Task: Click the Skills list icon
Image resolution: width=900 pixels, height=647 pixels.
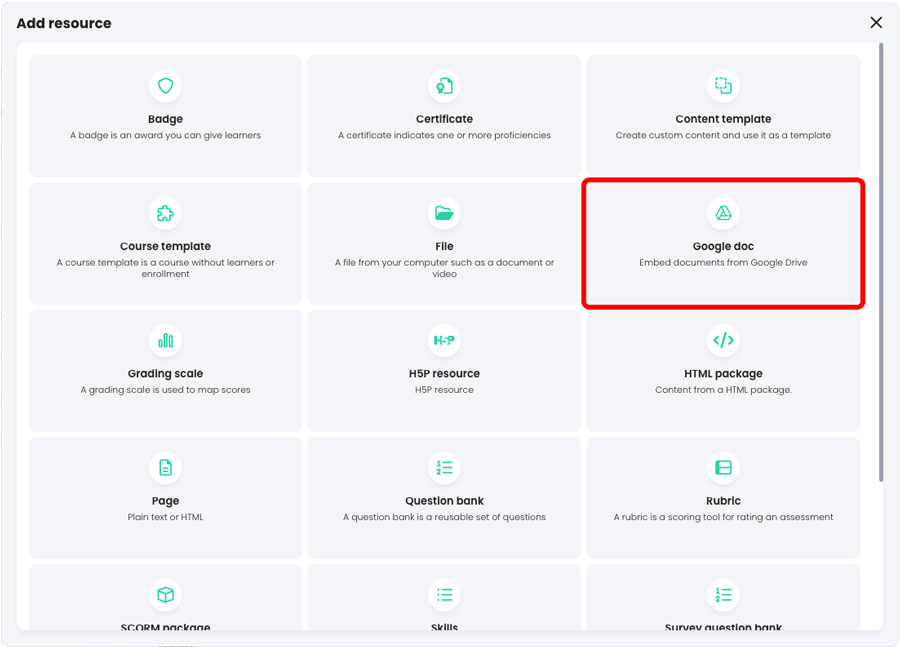Action: pos(444,594)
